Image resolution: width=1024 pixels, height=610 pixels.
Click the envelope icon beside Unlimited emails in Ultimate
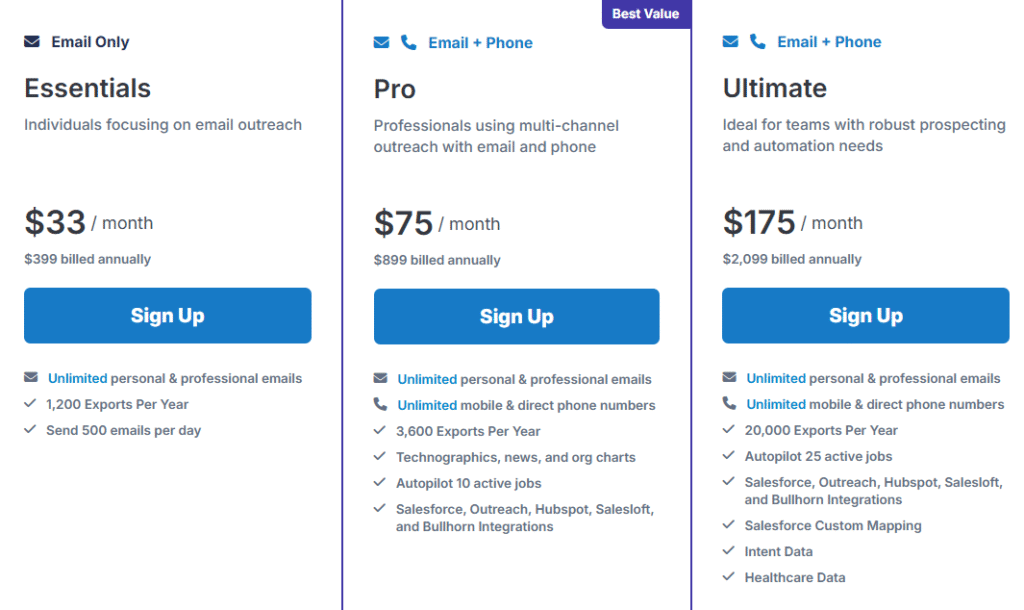(x=727, y=378)
